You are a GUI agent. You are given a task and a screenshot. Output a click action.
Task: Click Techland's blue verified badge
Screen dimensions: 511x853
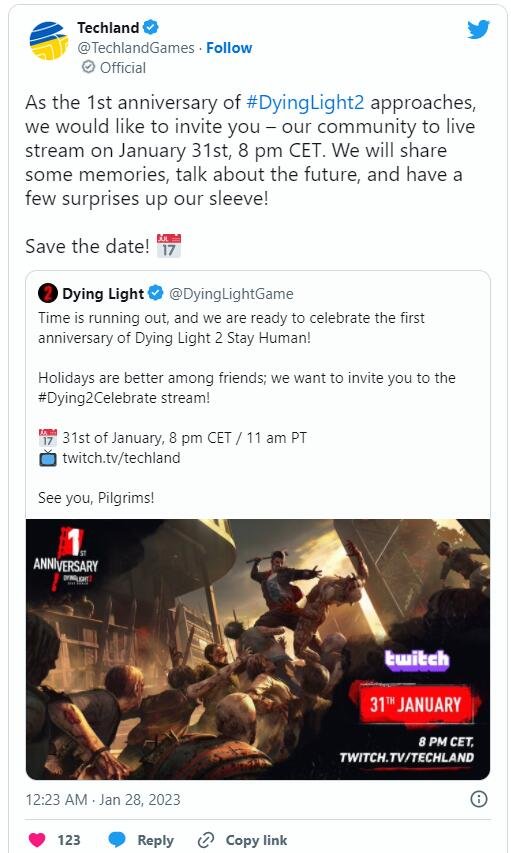point(151,27)
